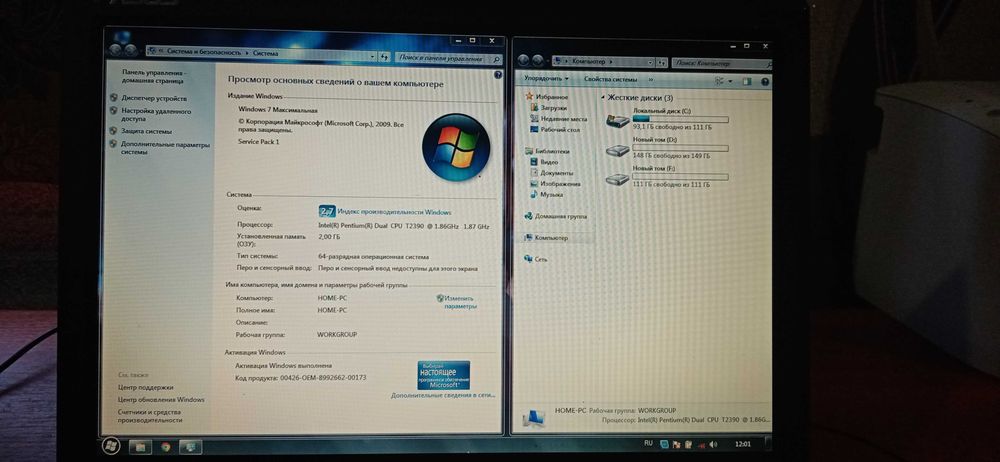Toggle preview pane icon in Computer window

pos(747,82)
